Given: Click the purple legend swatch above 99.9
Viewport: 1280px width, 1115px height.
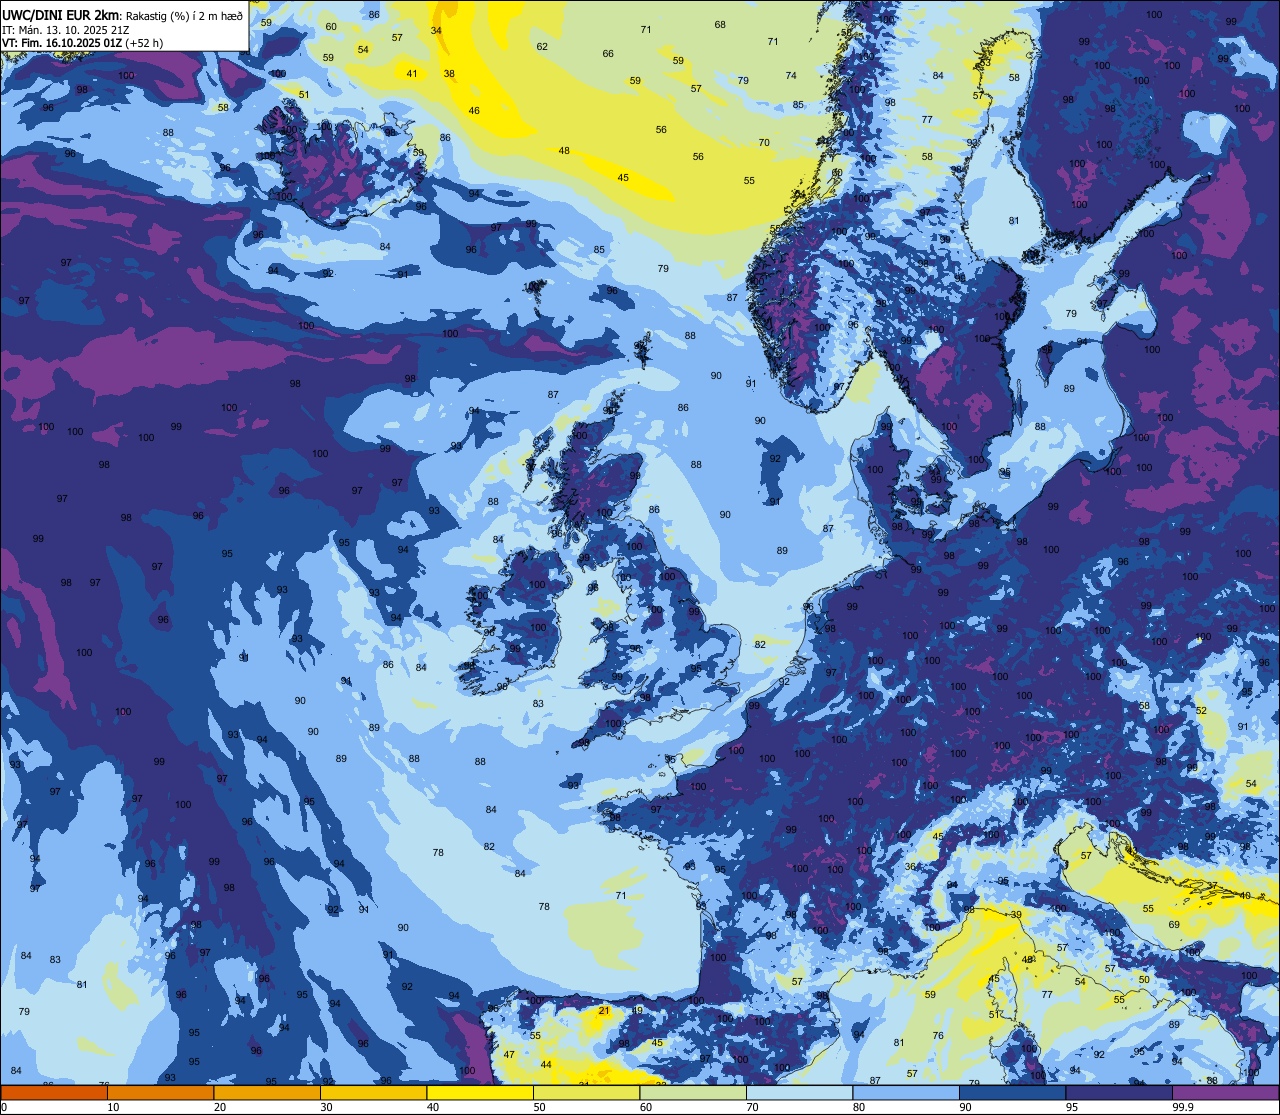Looking at the screenshot, I should 1225,1092.
